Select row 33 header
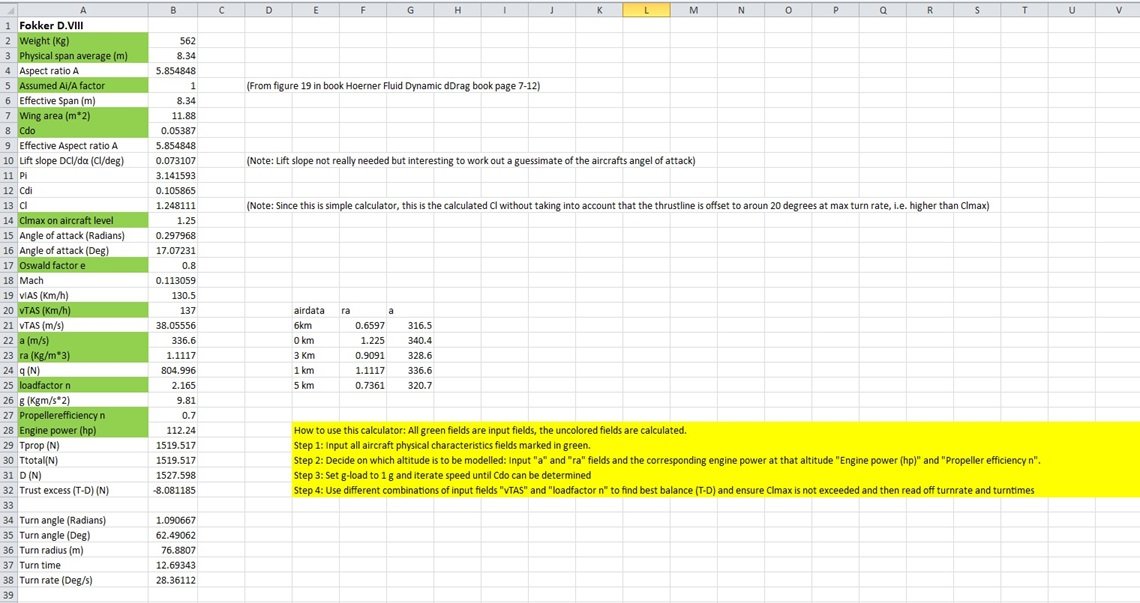This screenshot has width=1140, height=603. 8,506
